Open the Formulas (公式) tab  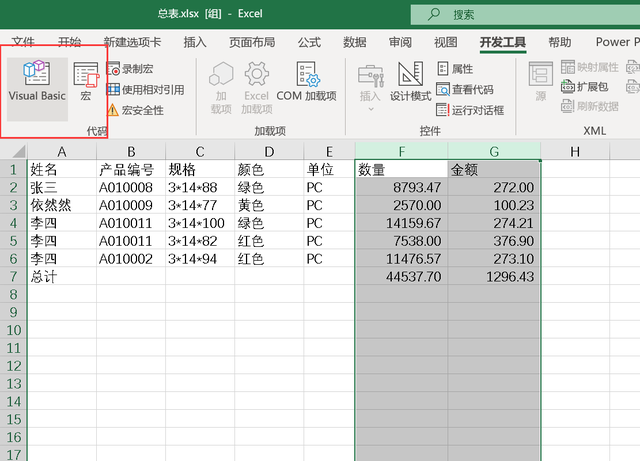pos(309,42)
